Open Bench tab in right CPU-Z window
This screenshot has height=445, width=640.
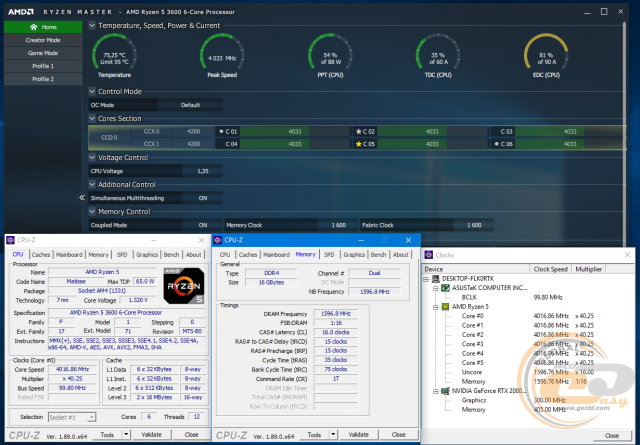tap(378, 254)
